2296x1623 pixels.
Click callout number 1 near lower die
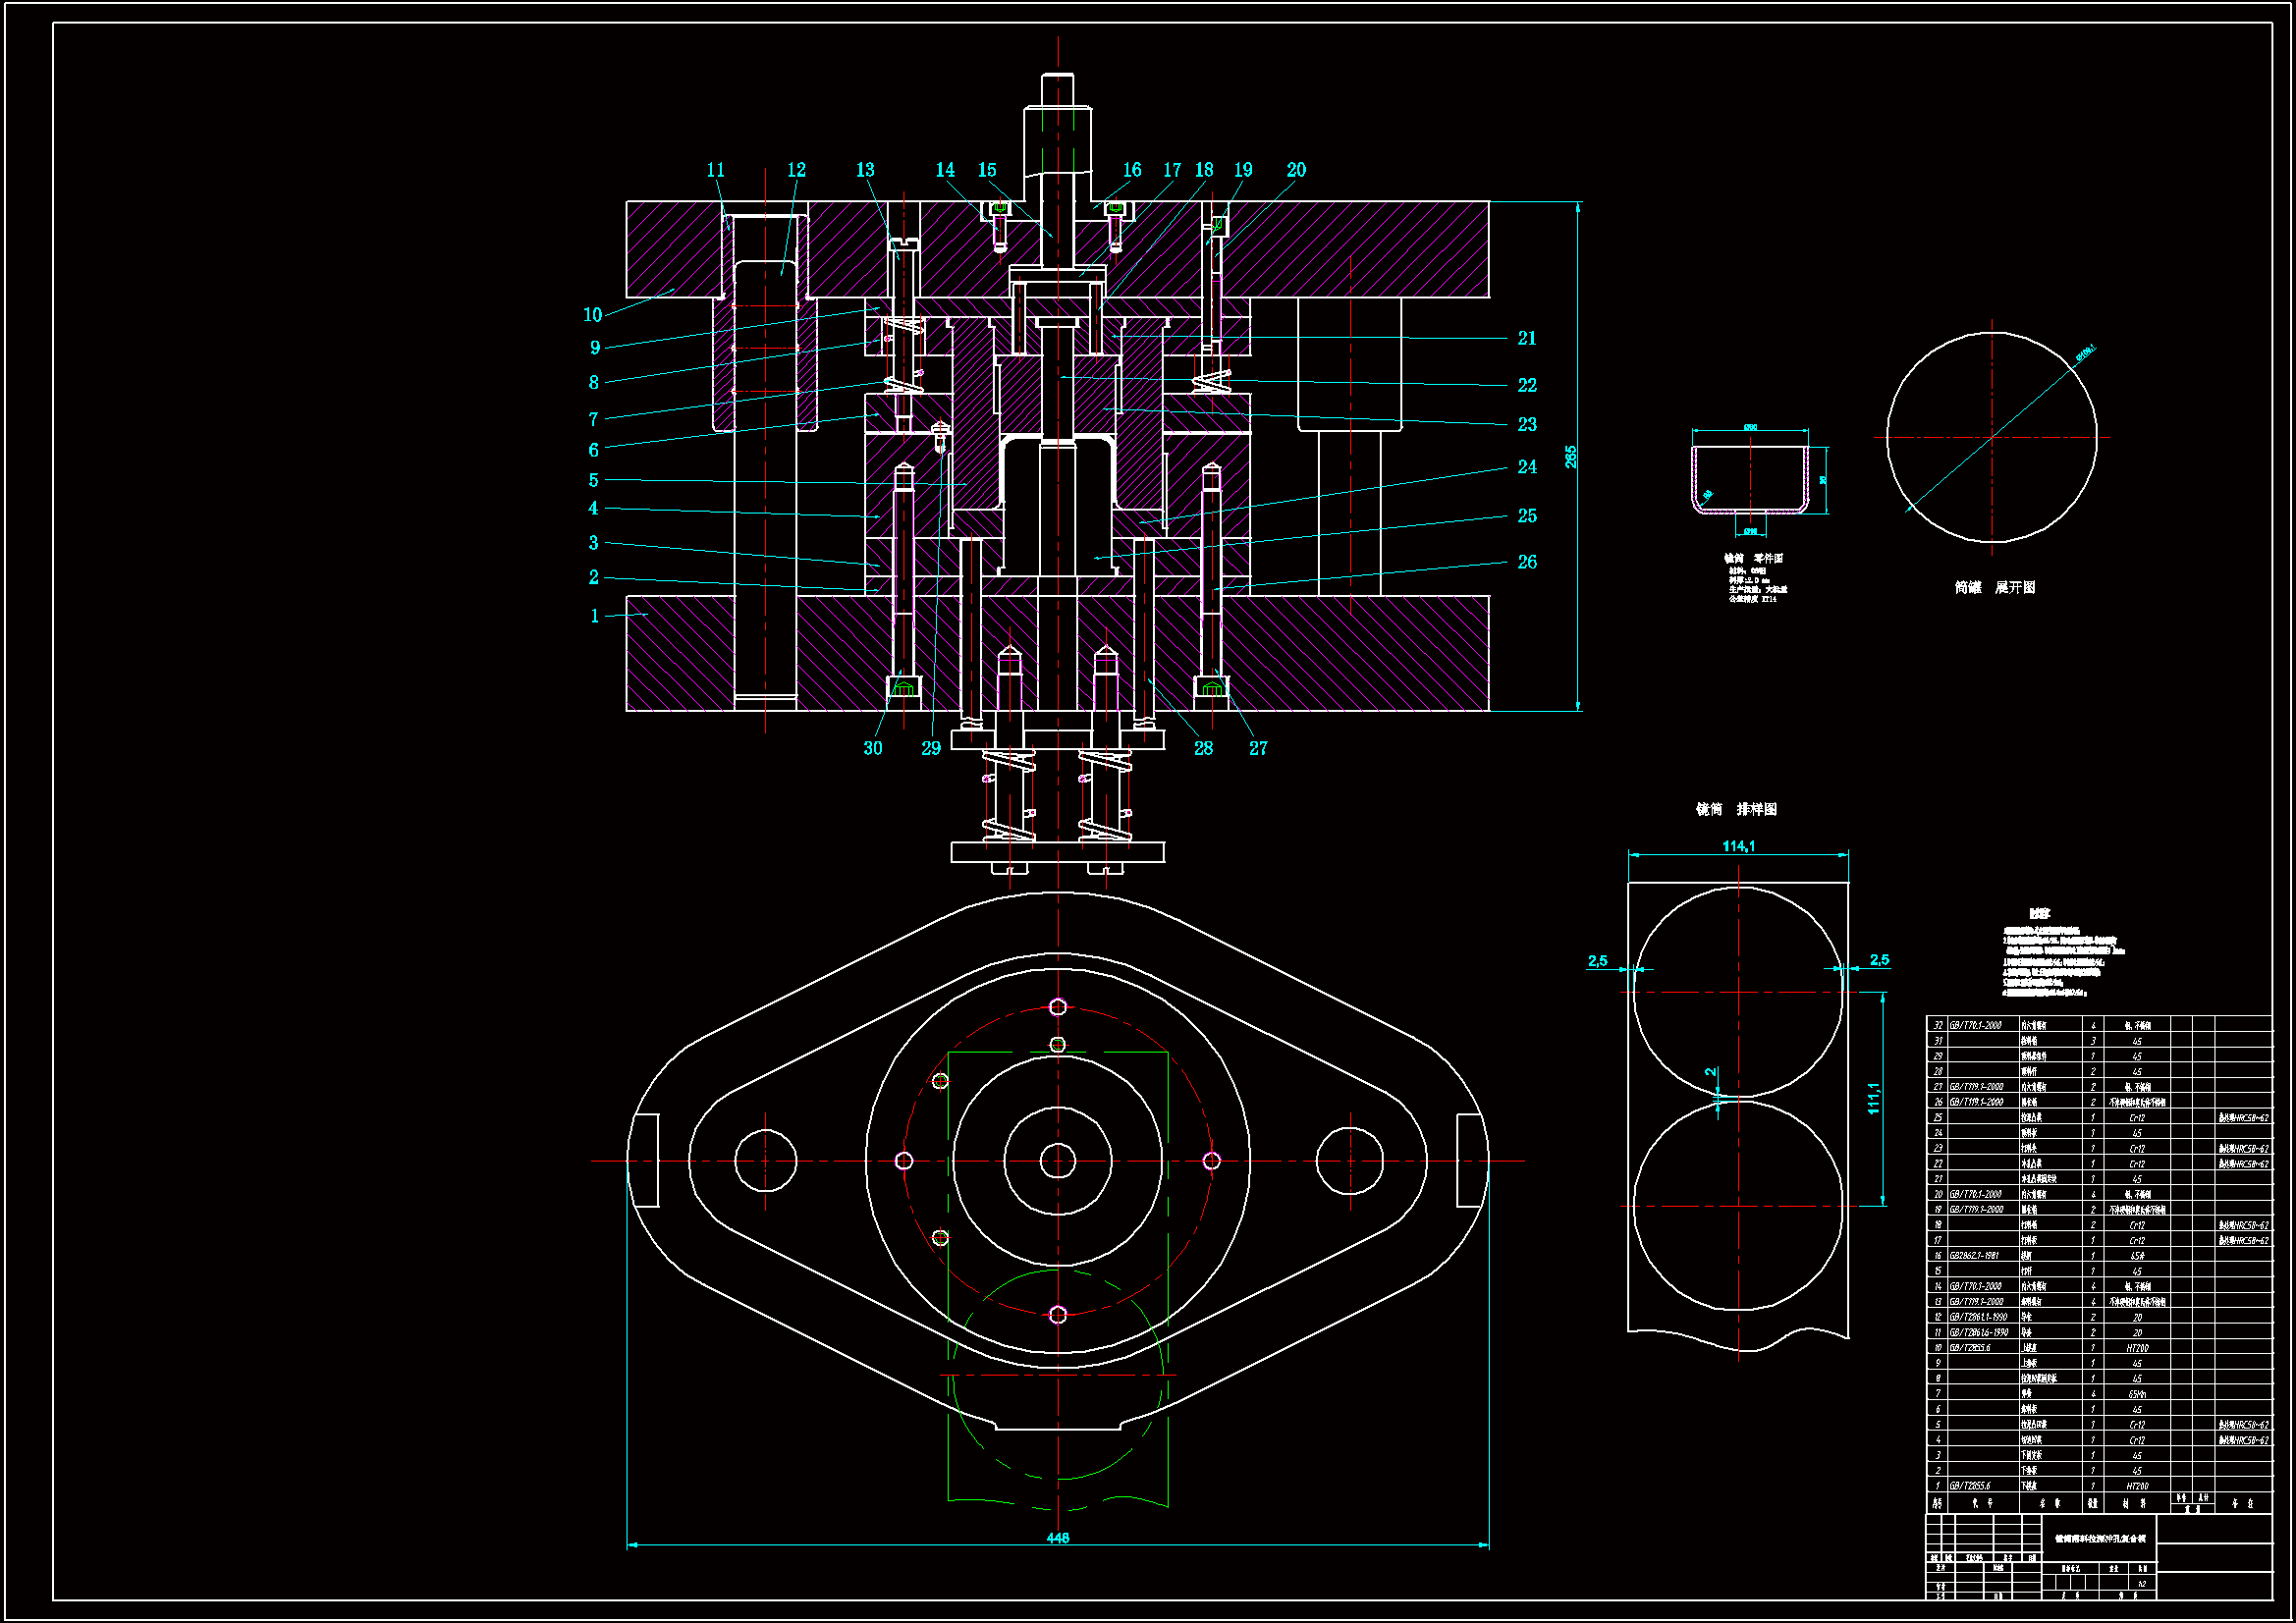coord(595,616)
